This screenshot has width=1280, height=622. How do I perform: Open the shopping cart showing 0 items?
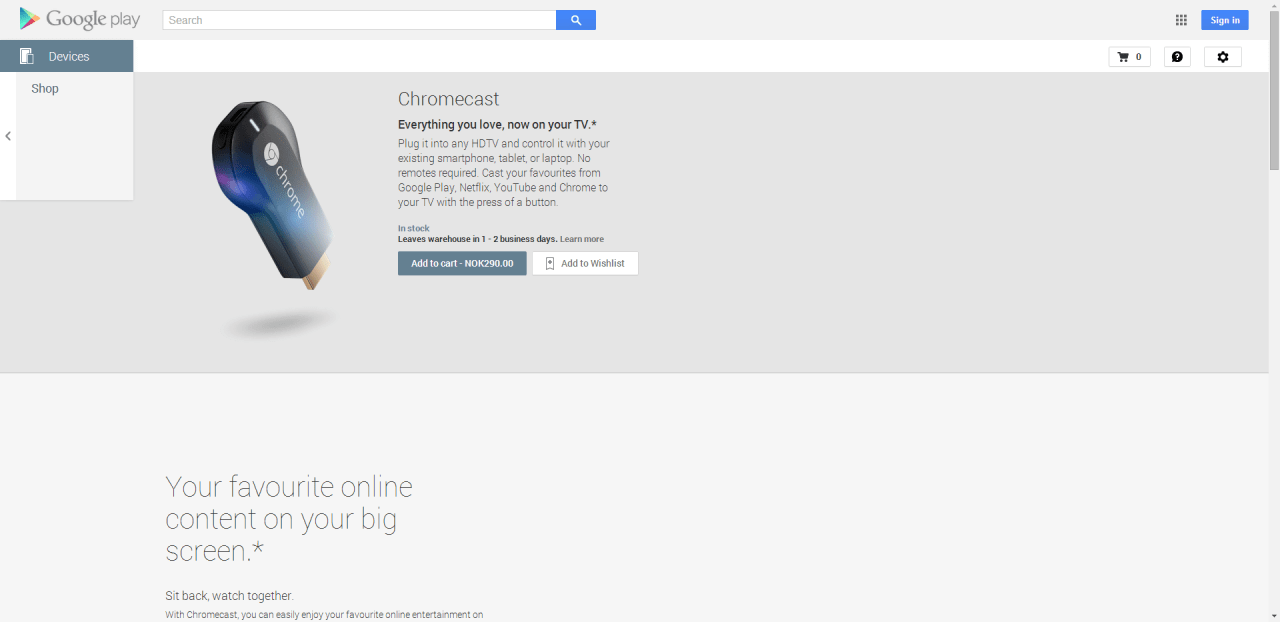click(1129, 57)
